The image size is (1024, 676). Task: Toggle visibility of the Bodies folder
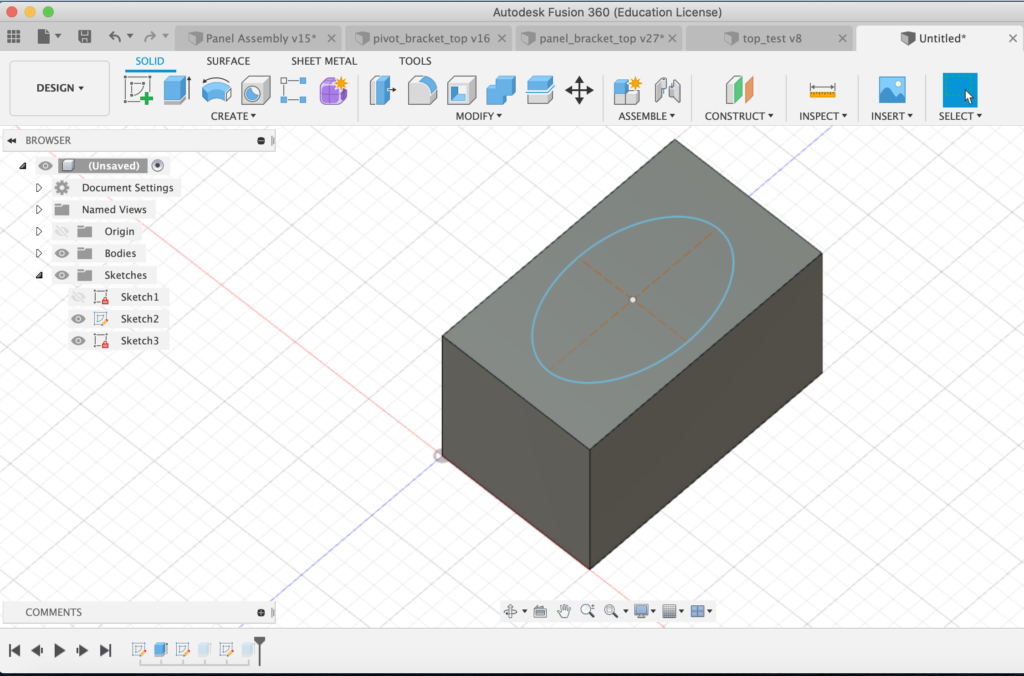pyautogui.click(x=62, y=253)
